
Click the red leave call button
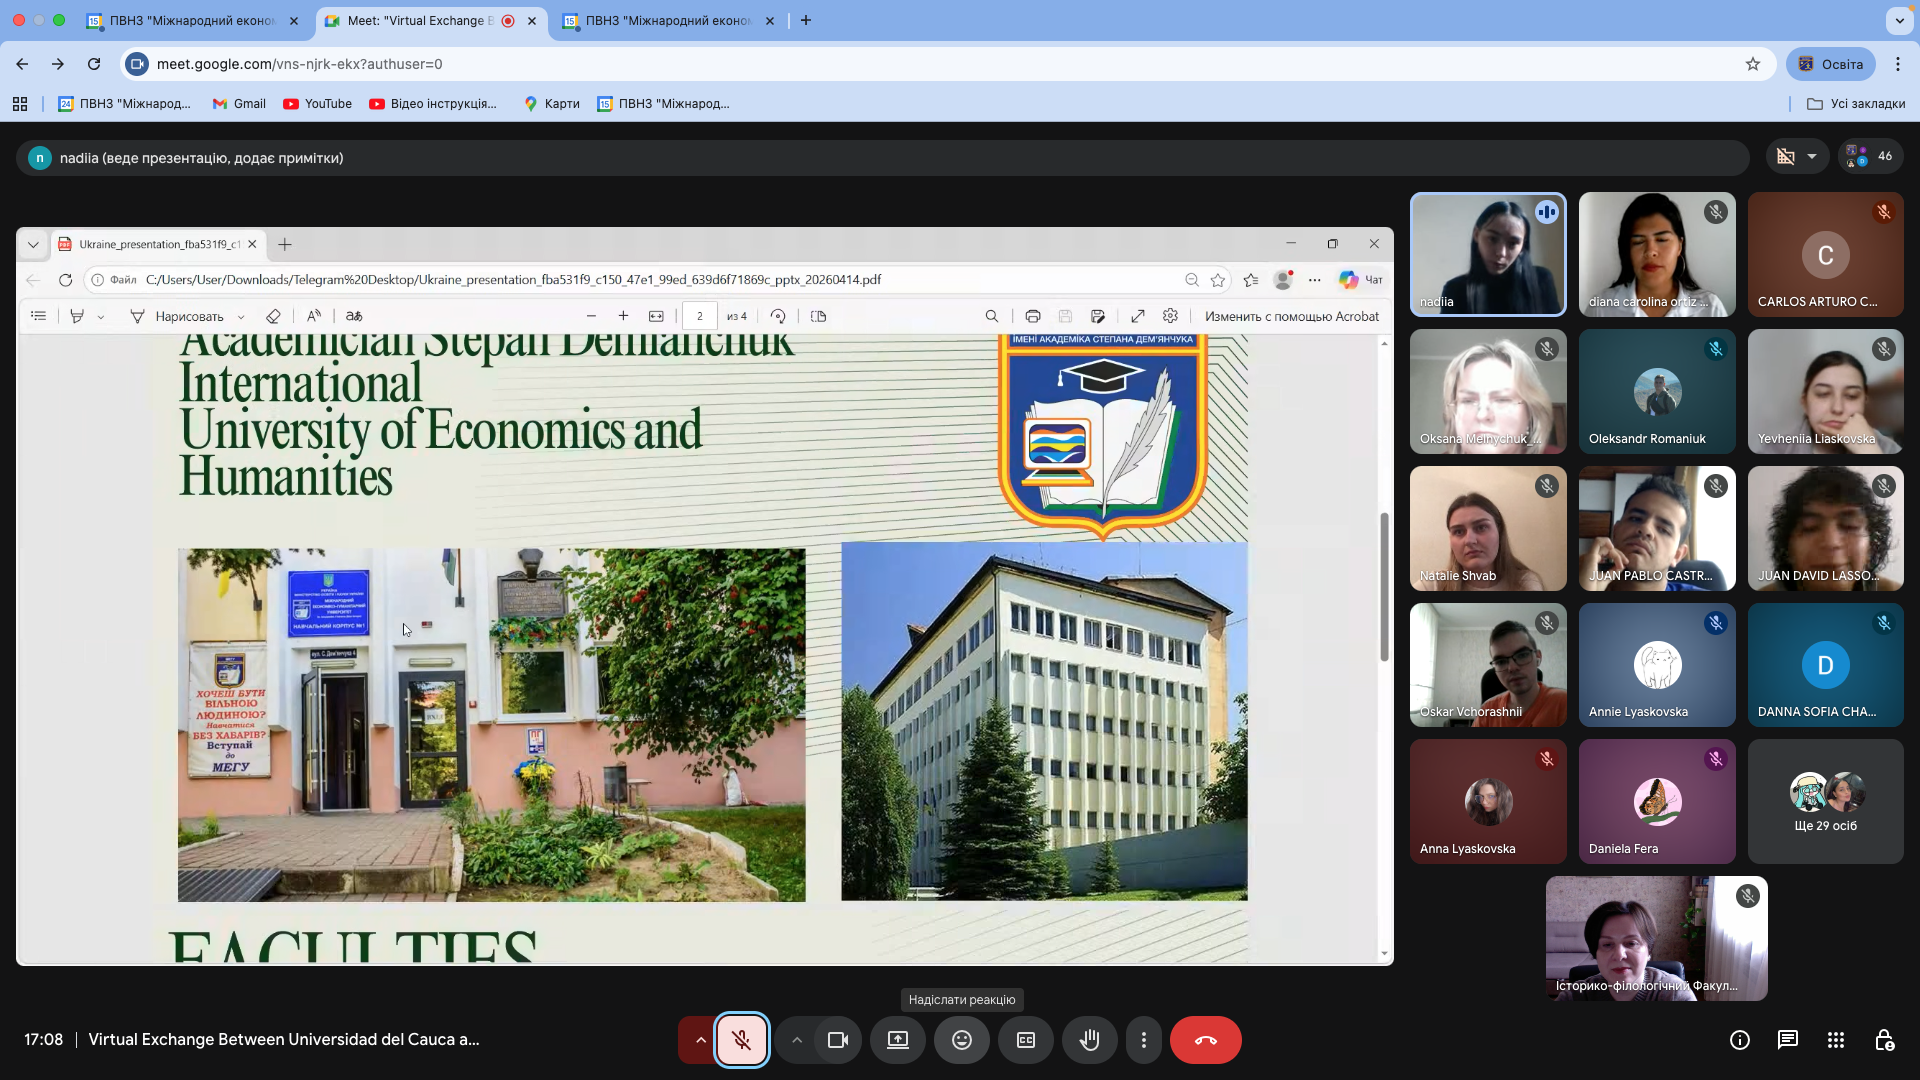point(1205,1040)
